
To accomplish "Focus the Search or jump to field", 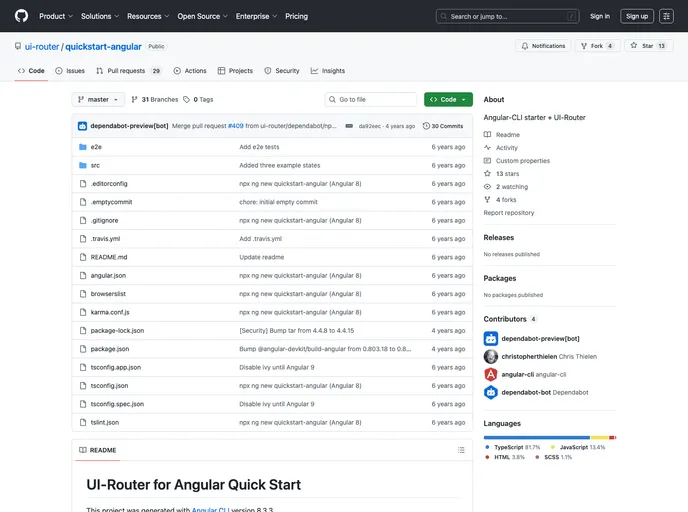I will [508, 16].
